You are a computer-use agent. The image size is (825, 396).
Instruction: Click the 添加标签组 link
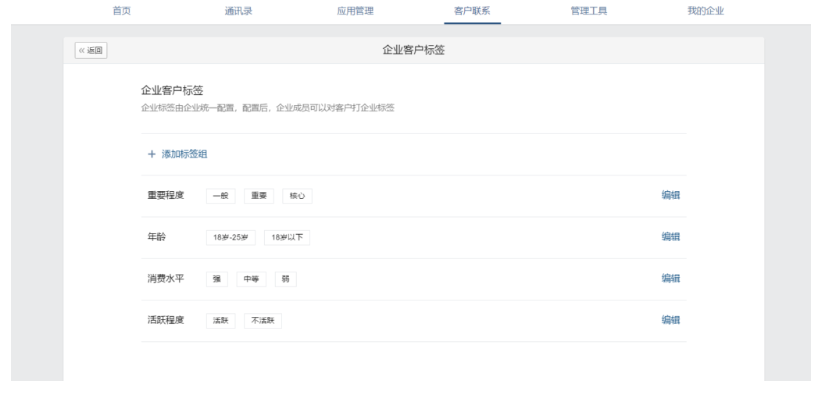[184, 154]
